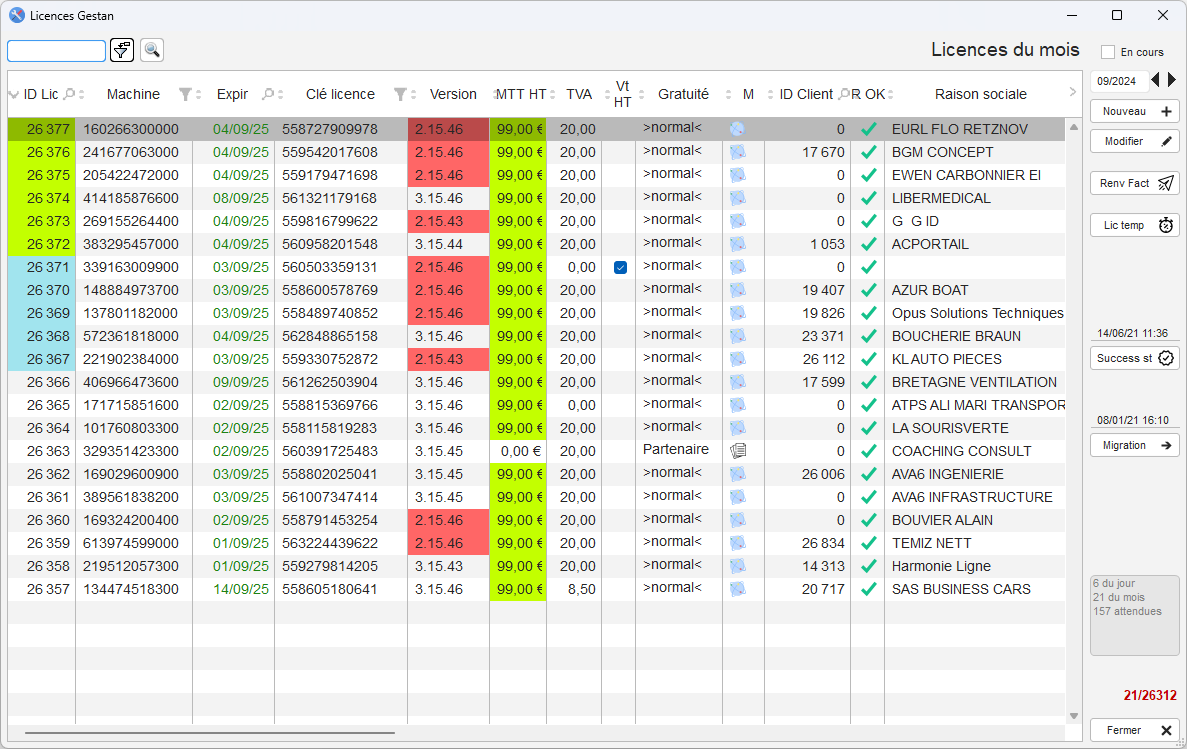Image resolution: width=1187 pixels, height=749 pixels.
Task: Toggle sort arrow on ID Lic column
Action: 14,94
